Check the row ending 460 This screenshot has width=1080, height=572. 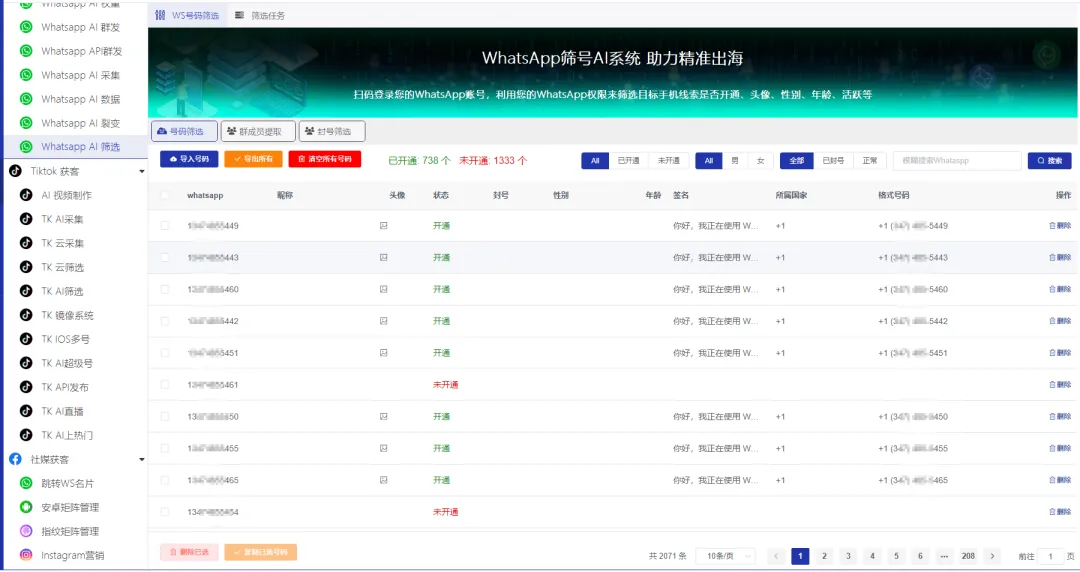(x=165, y=289)
